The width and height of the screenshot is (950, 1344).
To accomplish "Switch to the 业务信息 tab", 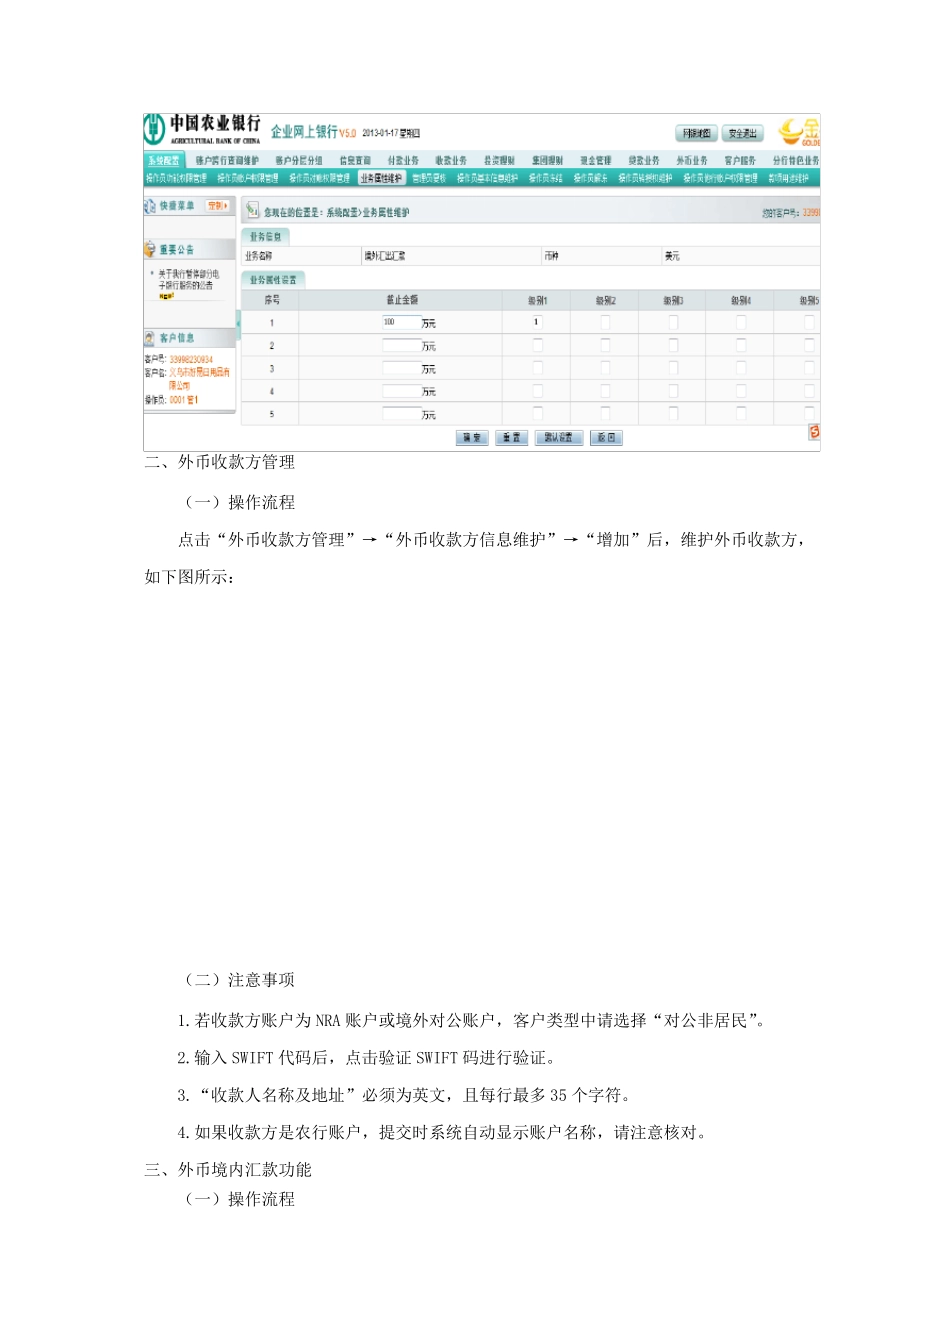I will pyautogui.click(x=265, y=237).
